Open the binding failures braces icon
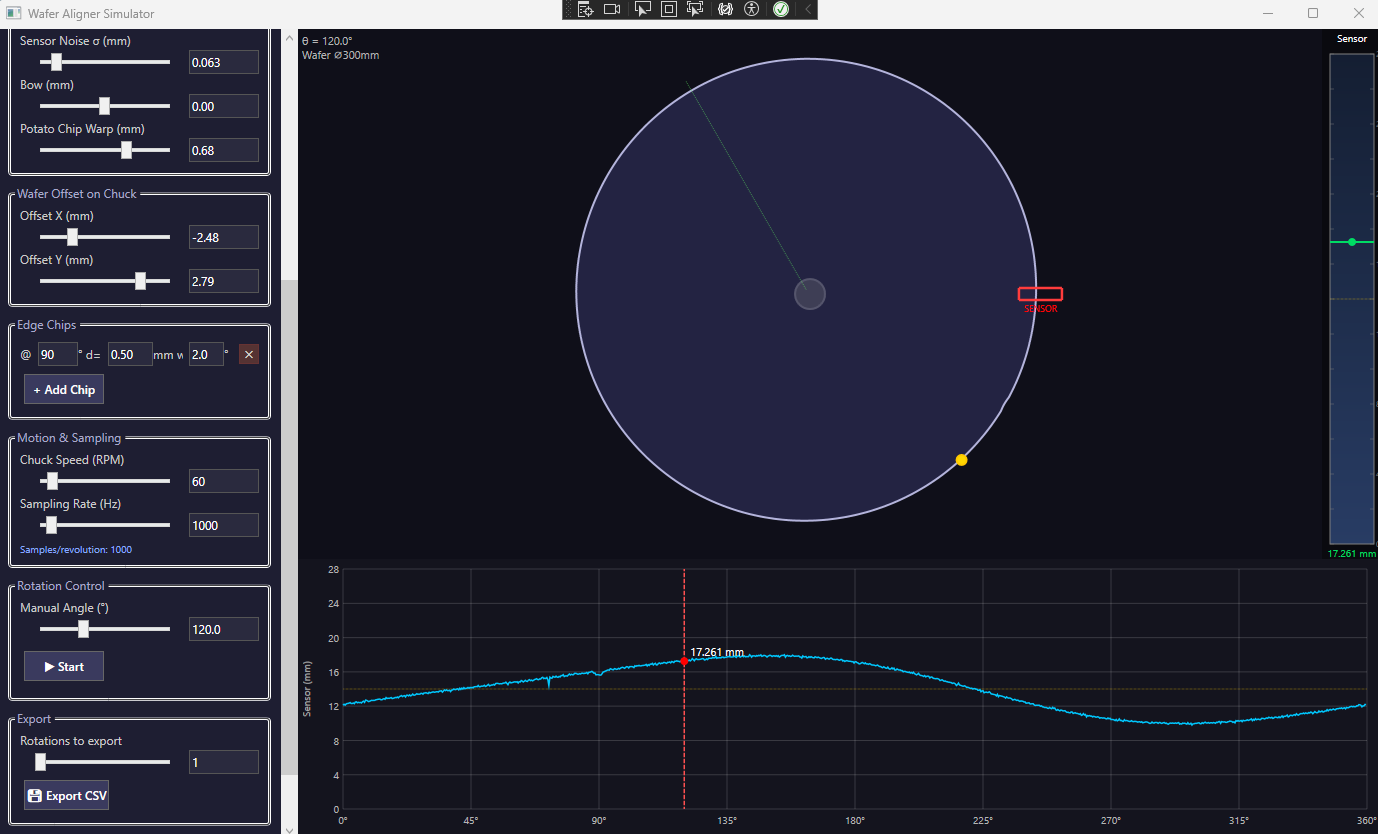The image size is (1378, 834). [725, 9]
